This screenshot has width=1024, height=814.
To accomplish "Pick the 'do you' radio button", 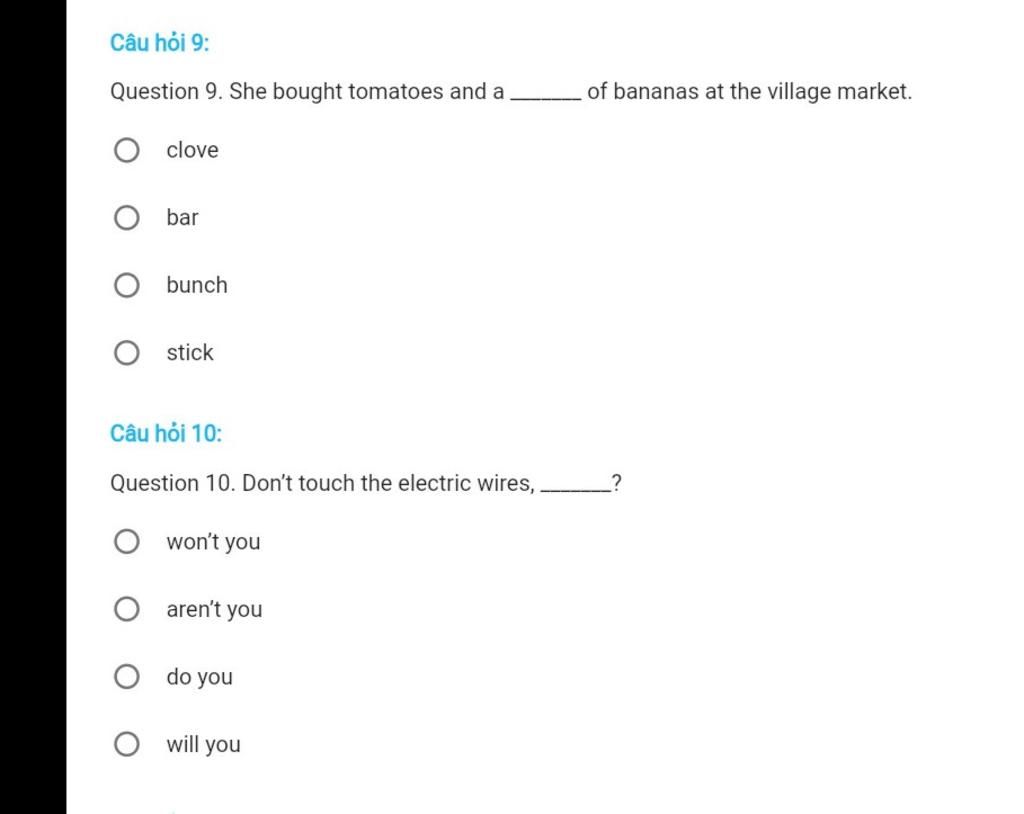I will click(127, 677).
